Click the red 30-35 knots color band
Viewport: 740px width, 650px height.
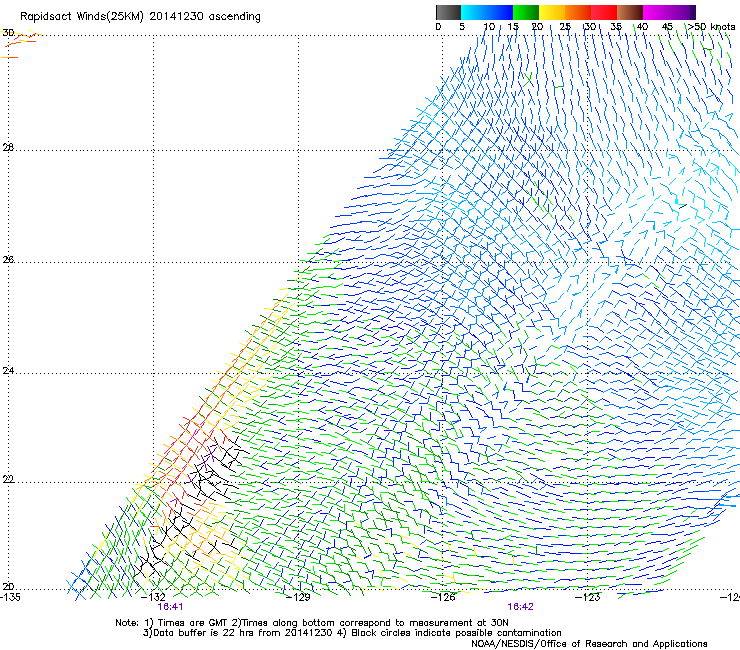tap(604, 12)
